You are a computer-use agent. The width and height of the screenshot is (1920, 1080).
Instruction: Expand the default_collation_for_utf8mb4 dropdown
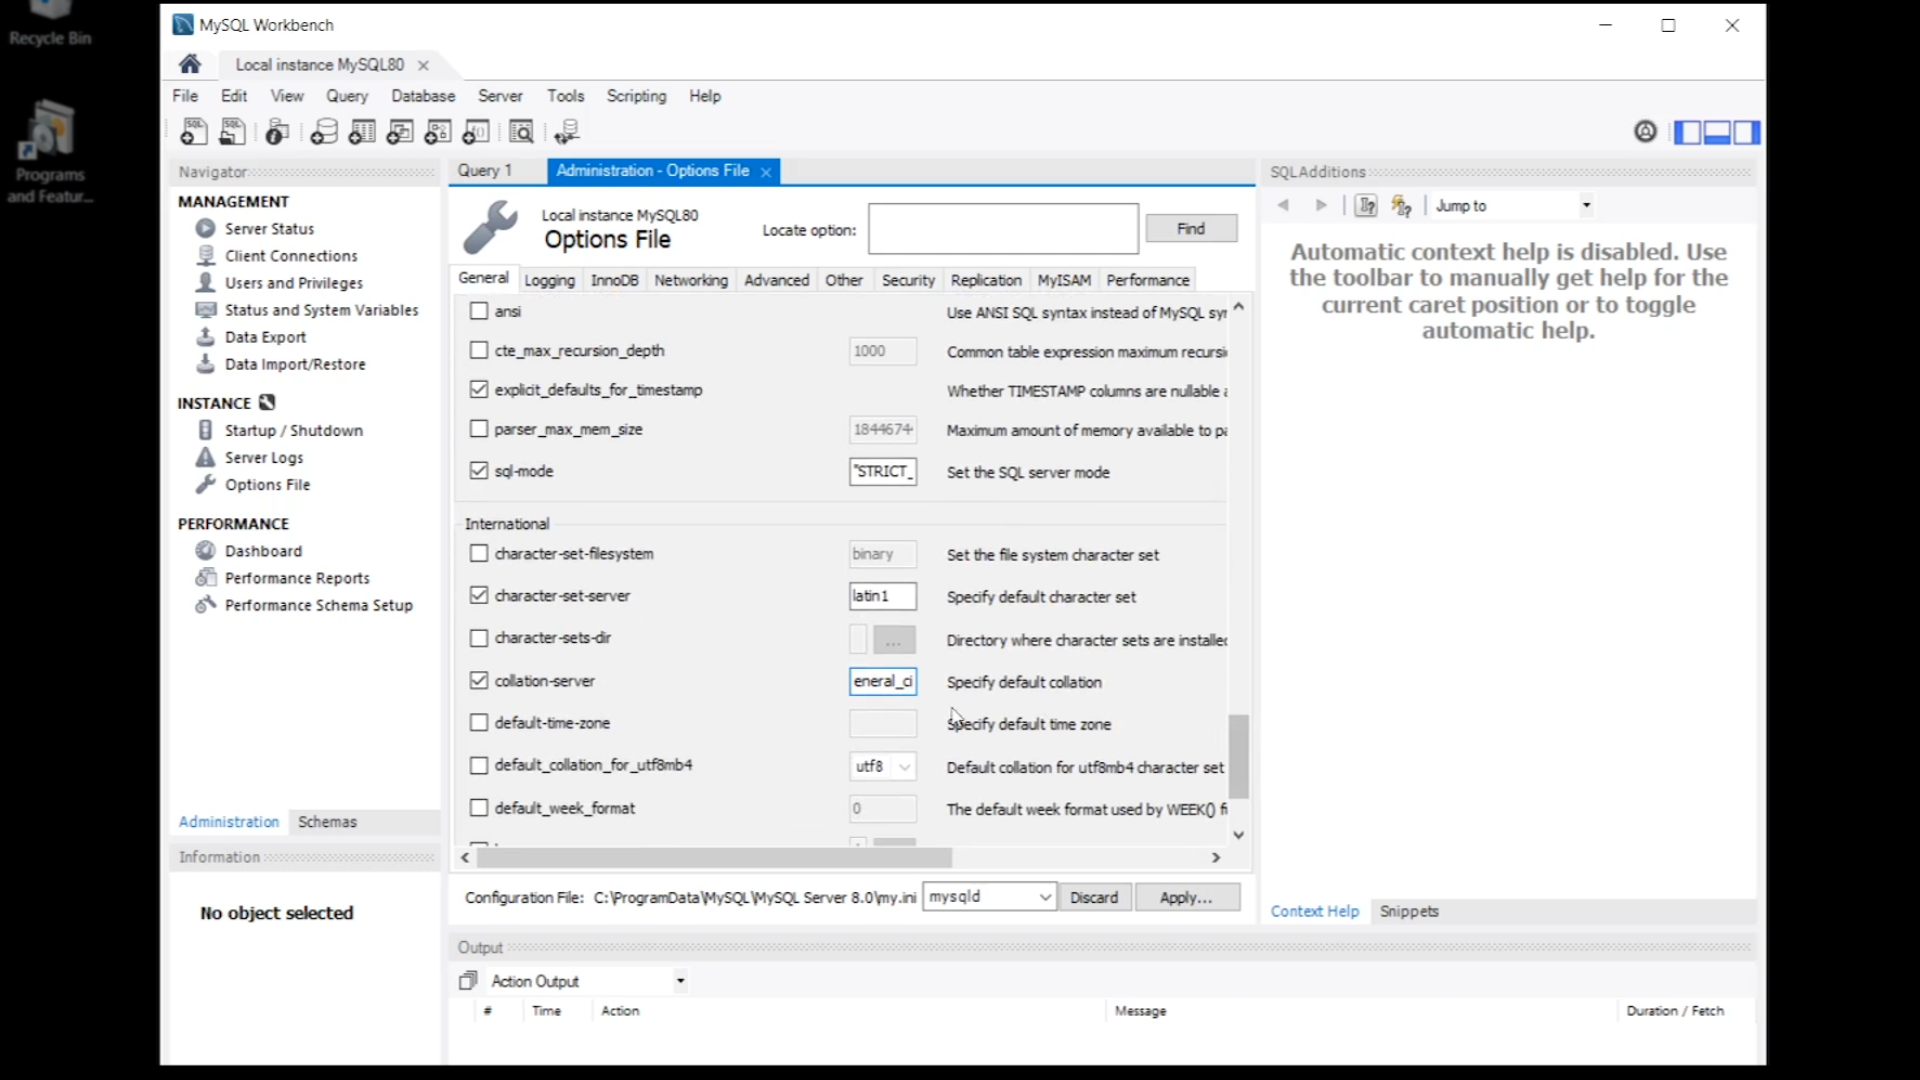click(904, 767)
